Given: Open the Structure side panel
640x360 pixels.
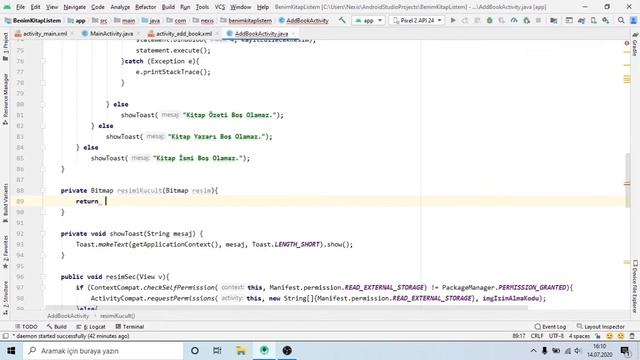Looking at the screenshot, I should click(5, 298).
